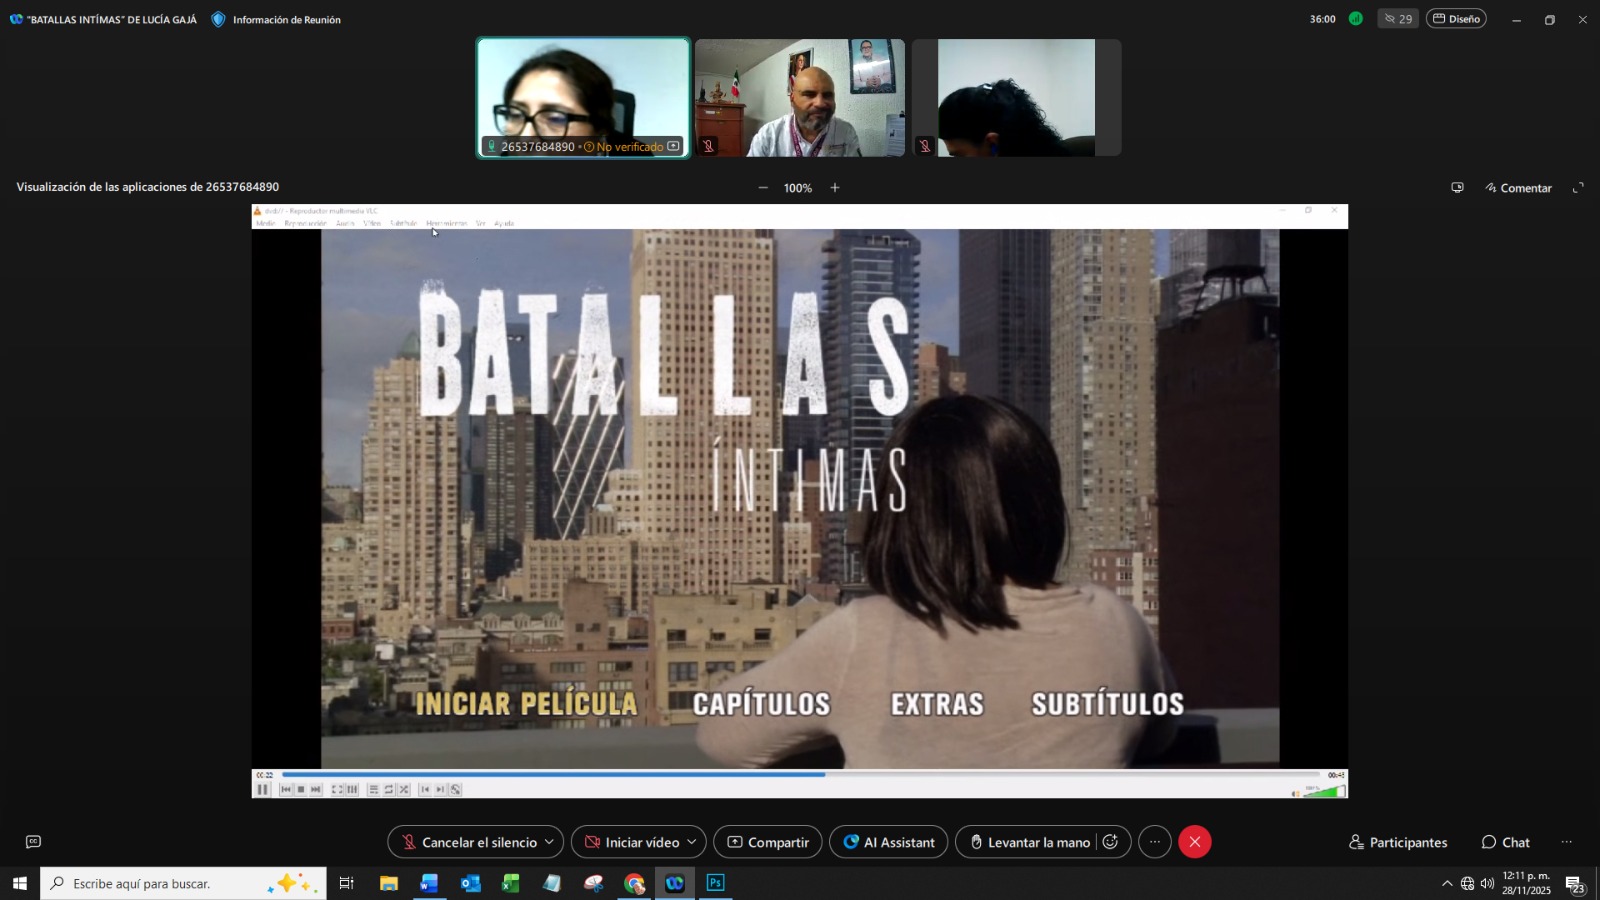Image resolution: width=1600 pixels, height=900 pixels.
Task: Open the Participantes panel
Action: [1397, 842]
